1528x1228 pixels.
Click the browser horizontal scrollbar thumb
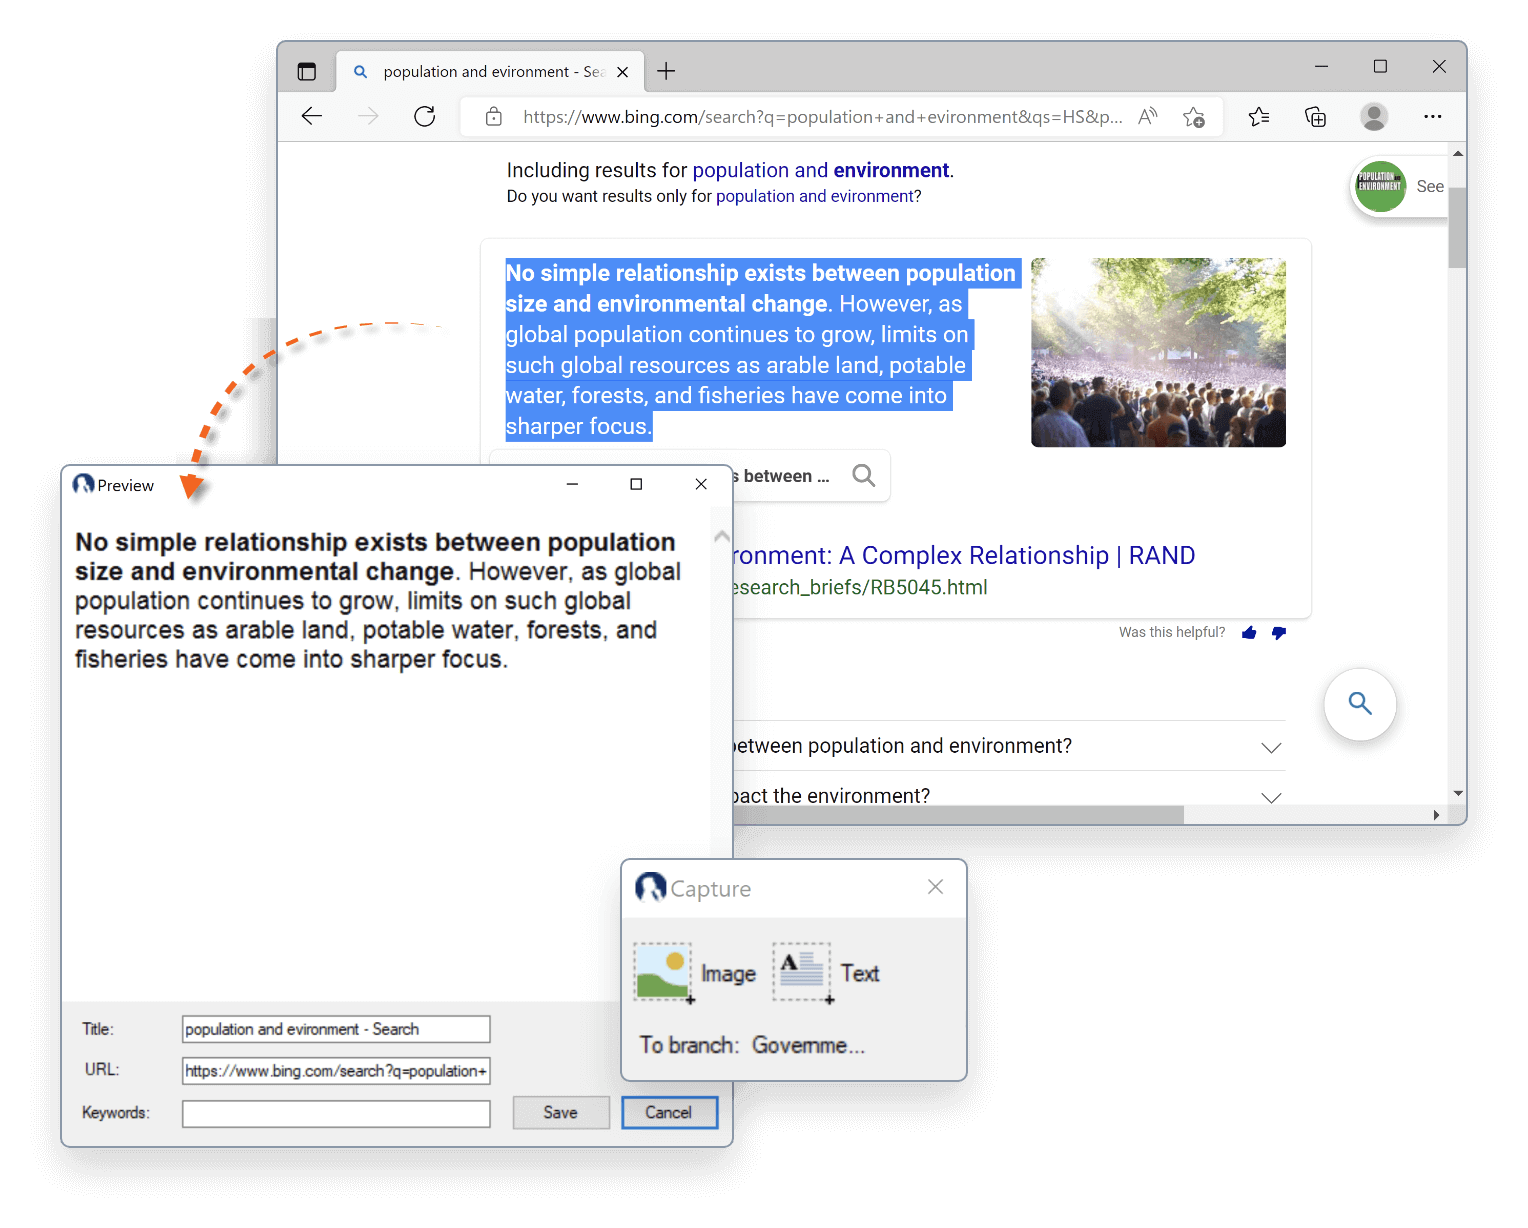pos(958,815)
